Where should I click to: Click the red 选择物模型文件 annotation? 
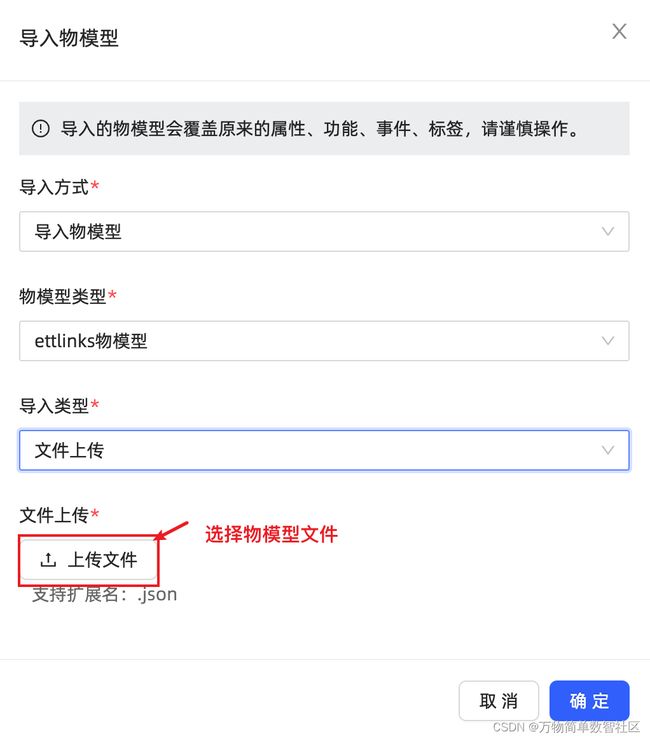[272, 534]
